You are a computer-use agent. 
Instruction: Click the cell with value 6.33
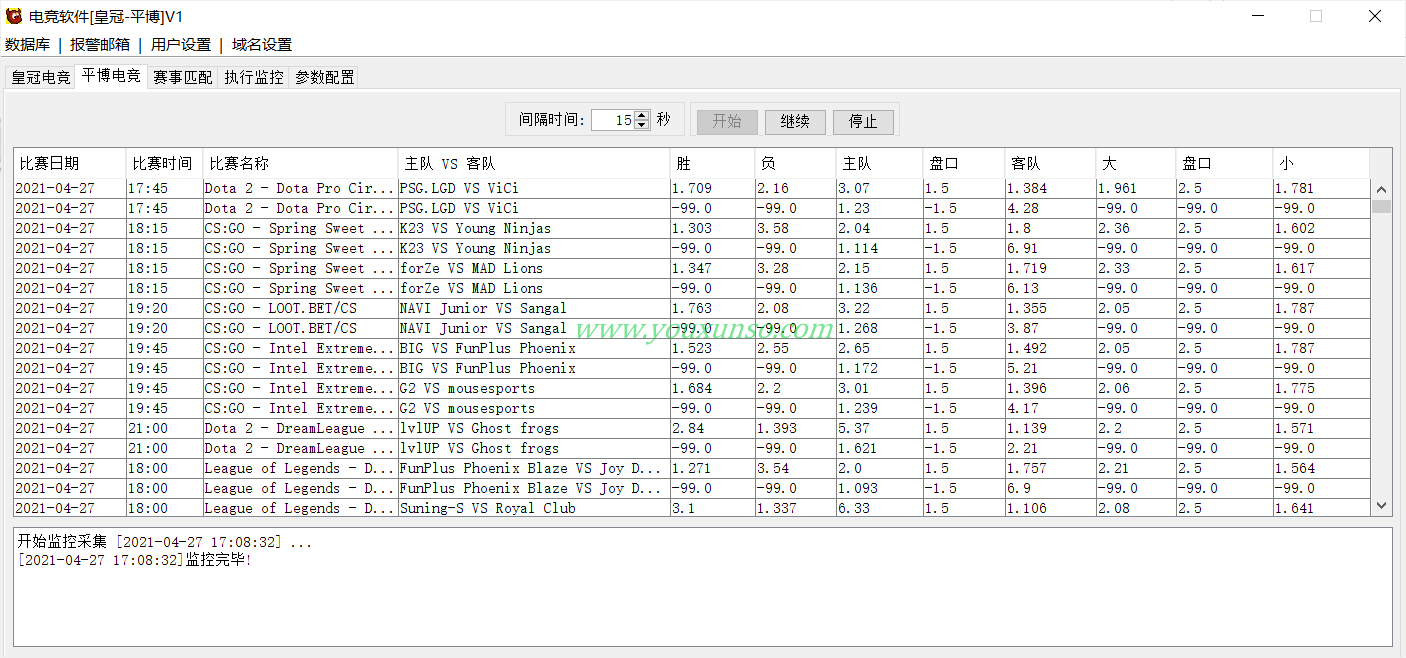[x=879, y=508]
